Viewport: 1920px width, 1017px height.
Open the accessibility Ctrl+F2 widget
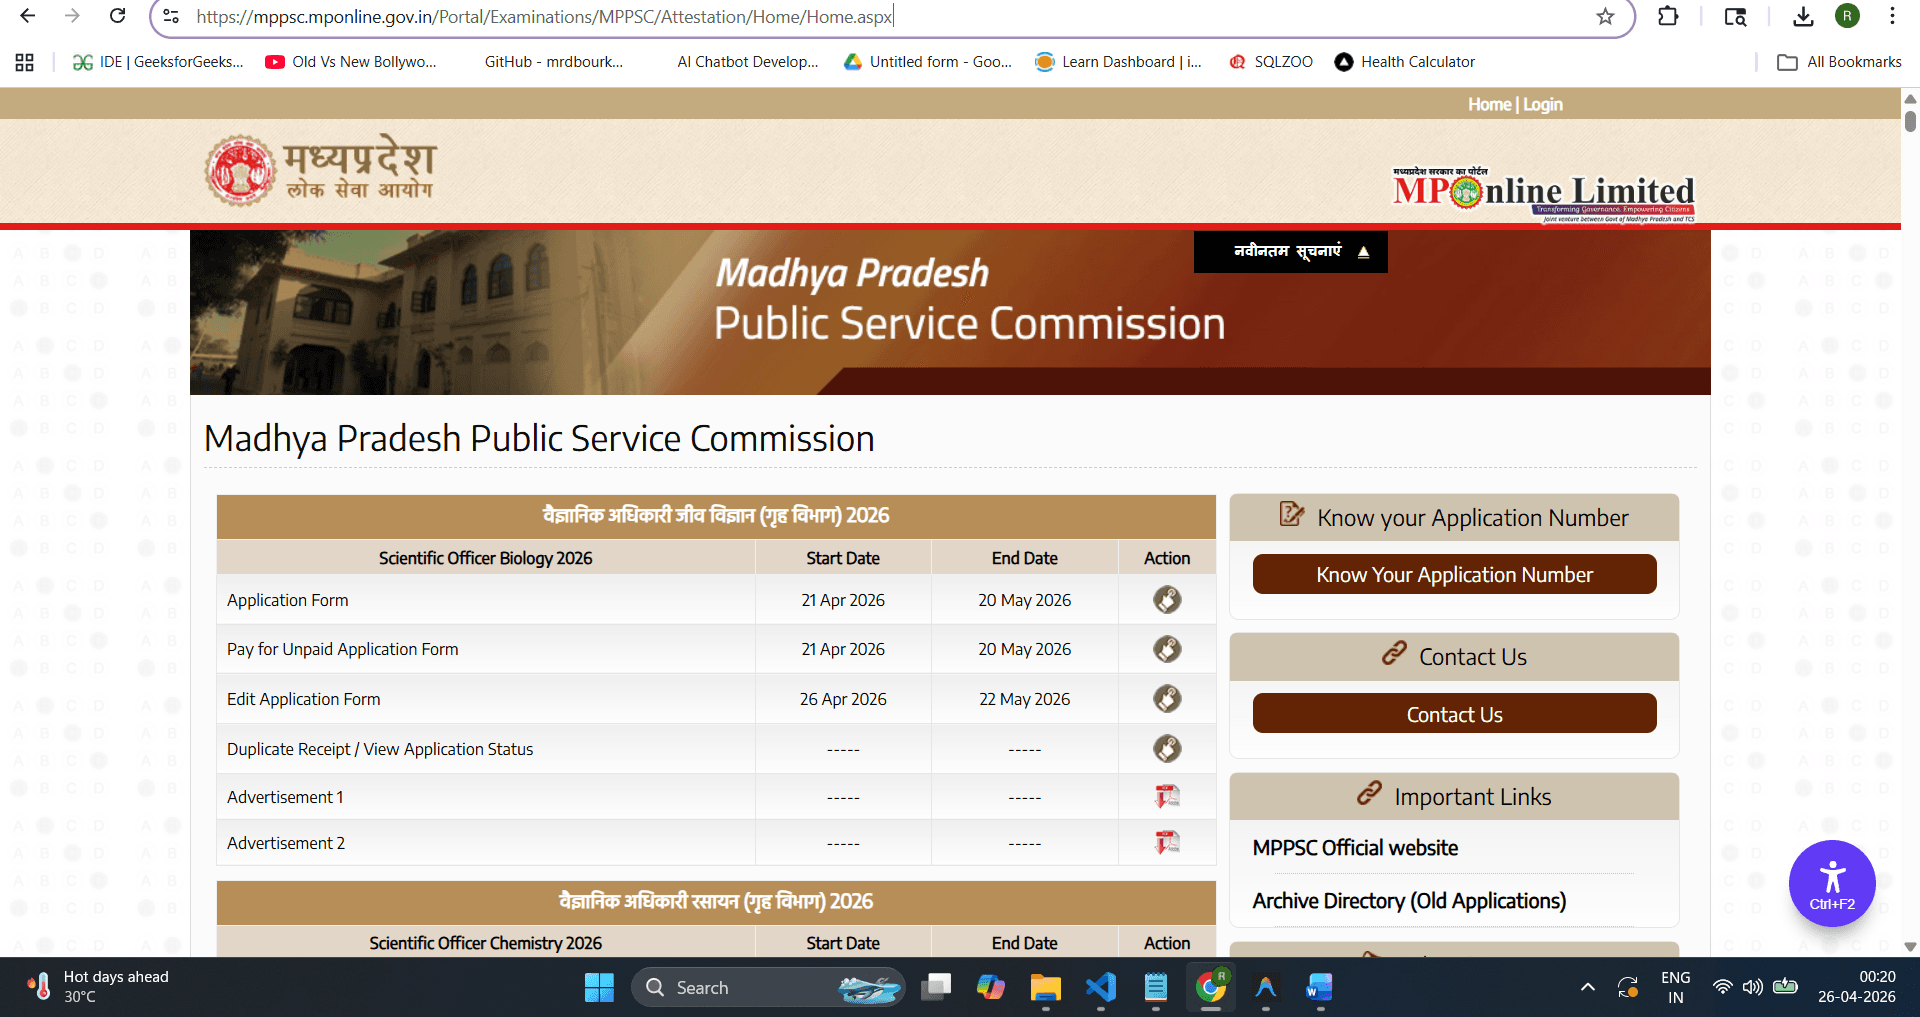1832,883
